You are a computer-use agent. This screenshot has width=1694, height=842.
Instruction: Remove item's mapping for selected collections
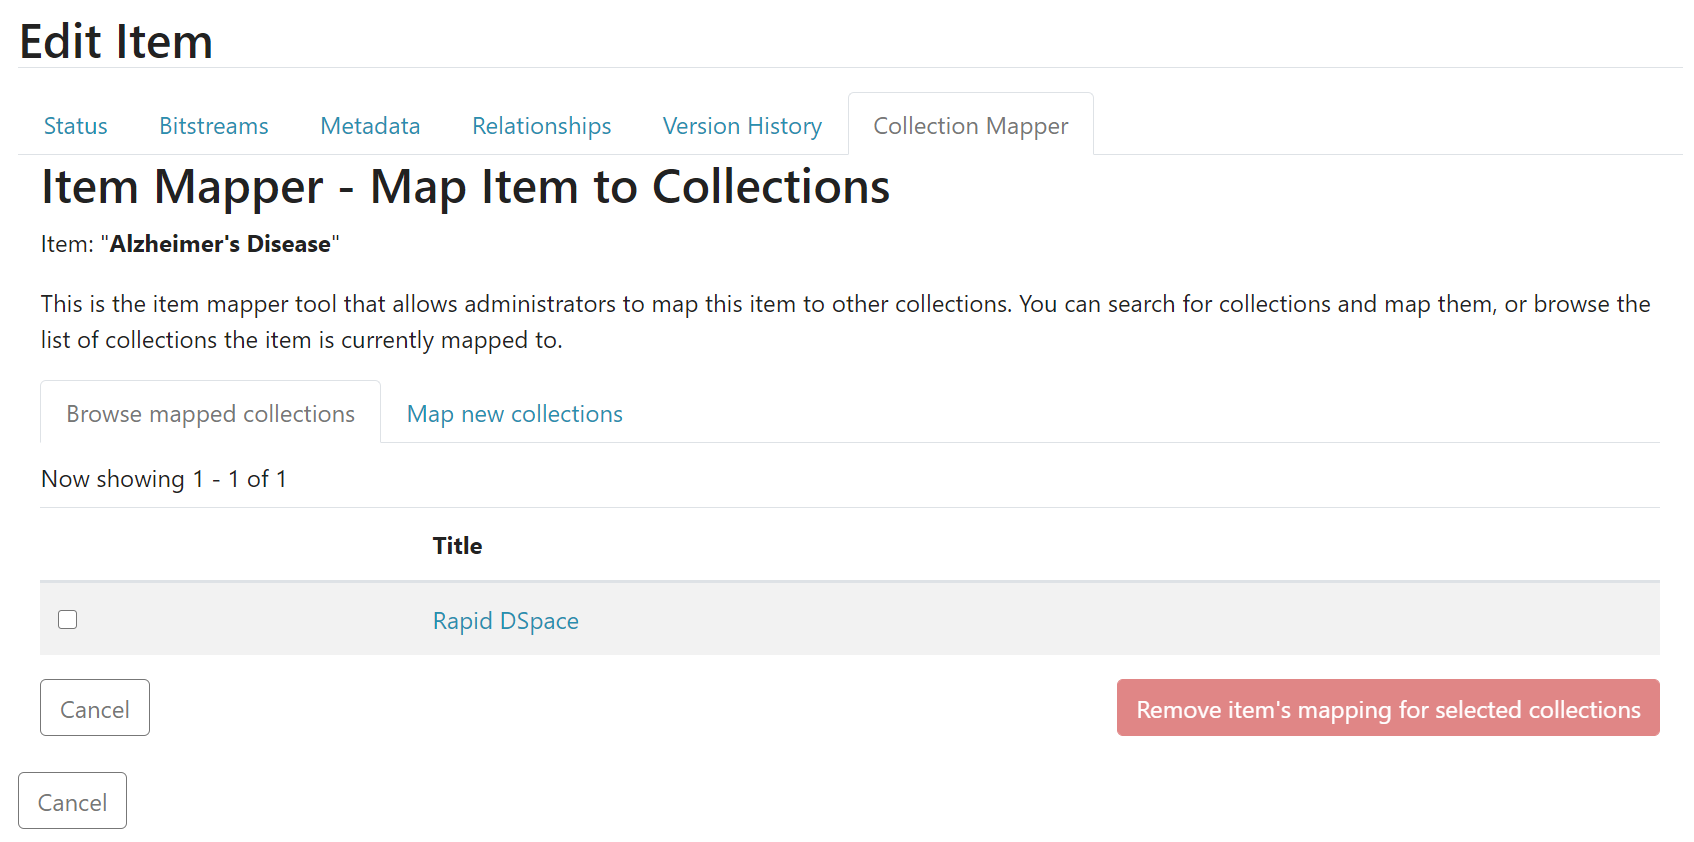[1387, 709]
